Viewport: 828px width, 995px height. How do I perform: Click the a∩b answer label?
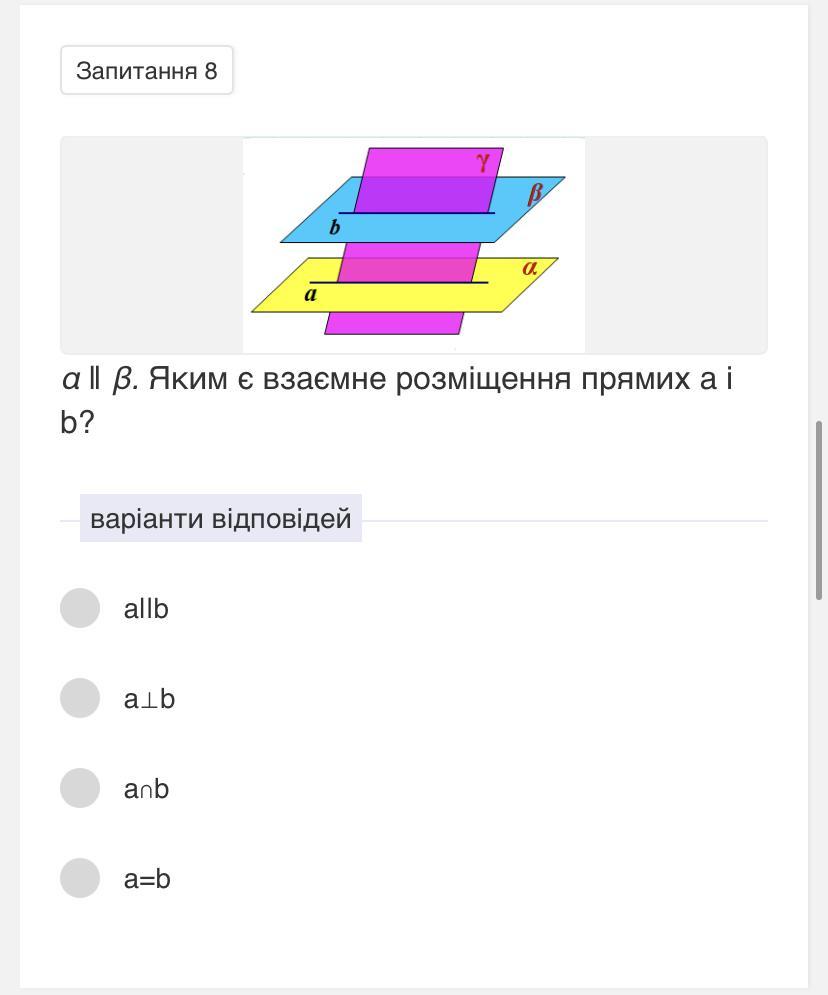146,789
